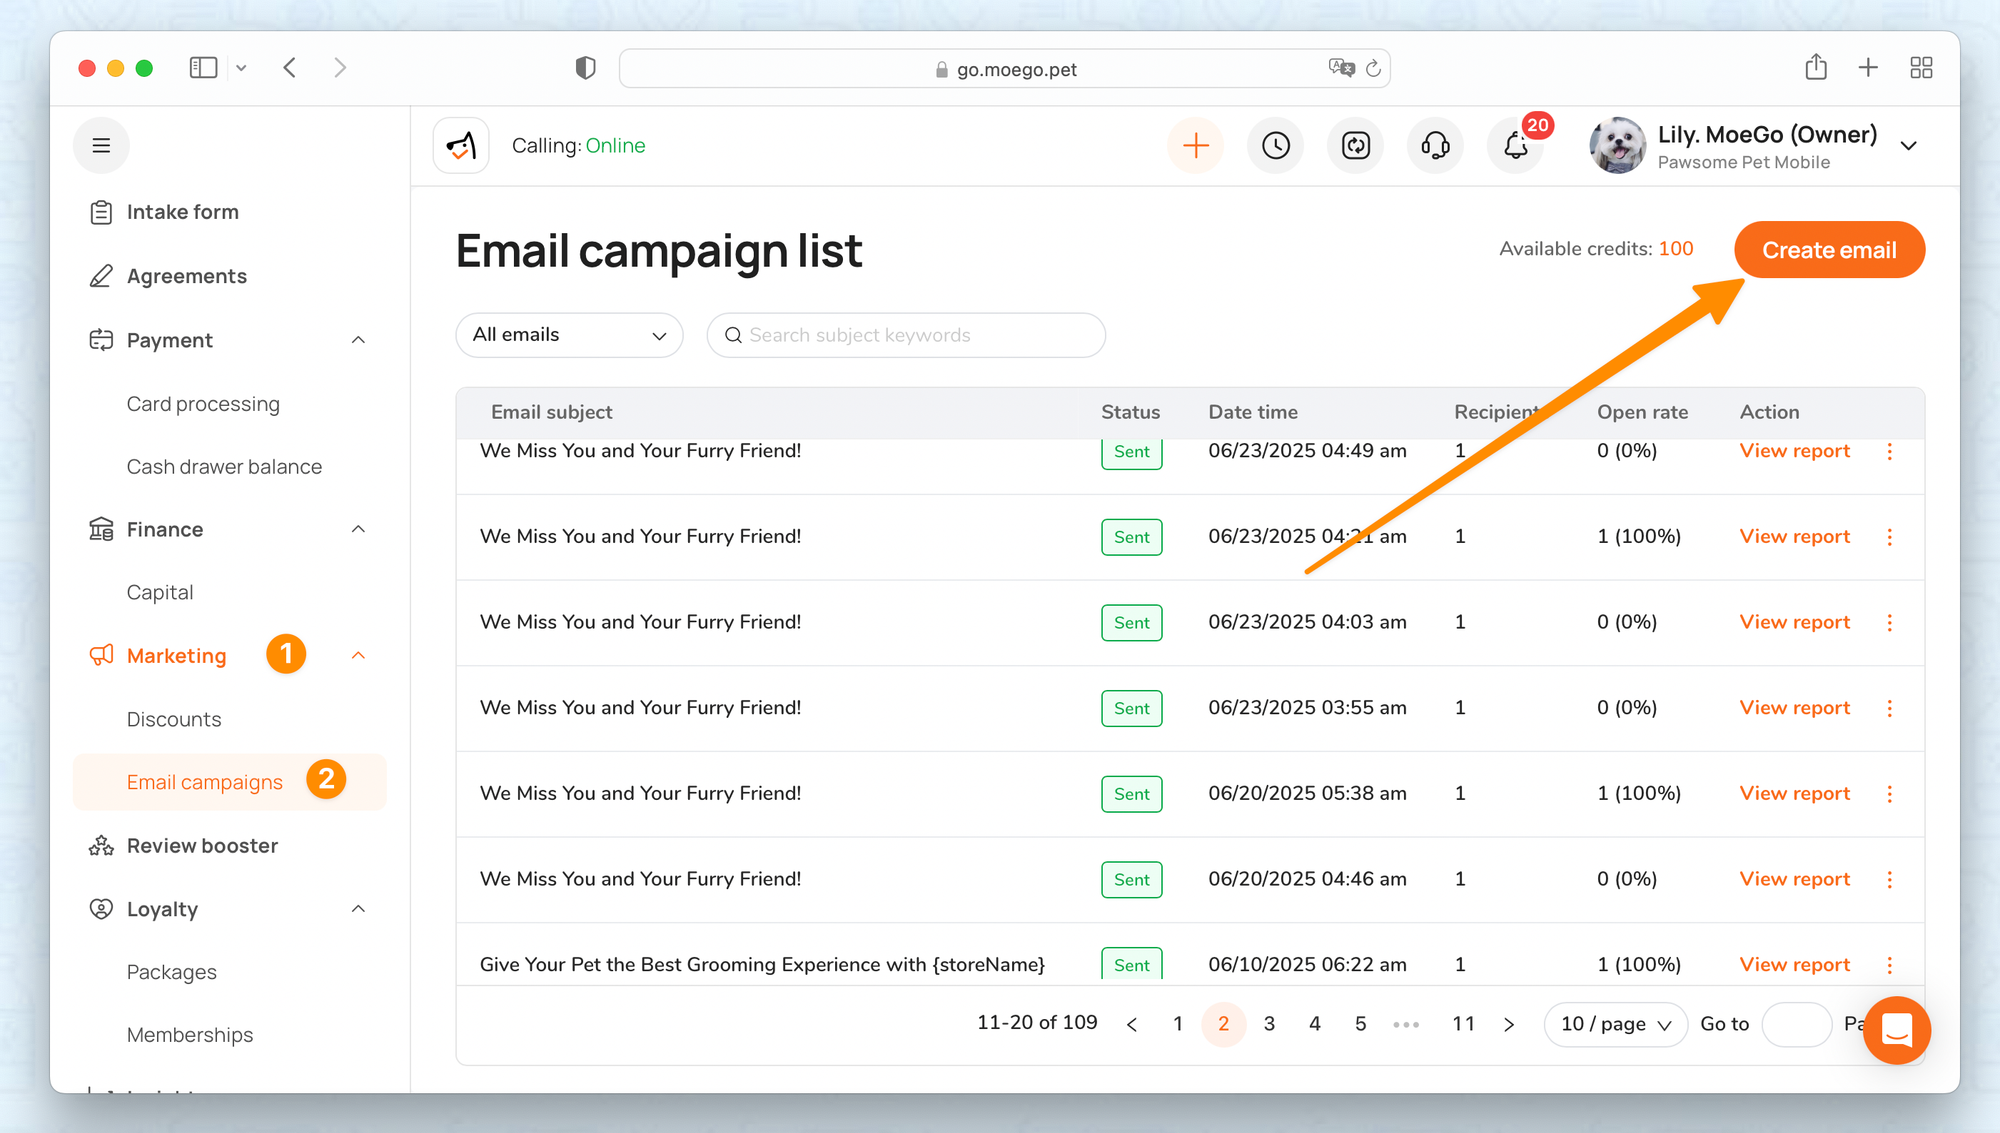Click the hamburger menu icon in sidebar

click(x=101, y=146)
